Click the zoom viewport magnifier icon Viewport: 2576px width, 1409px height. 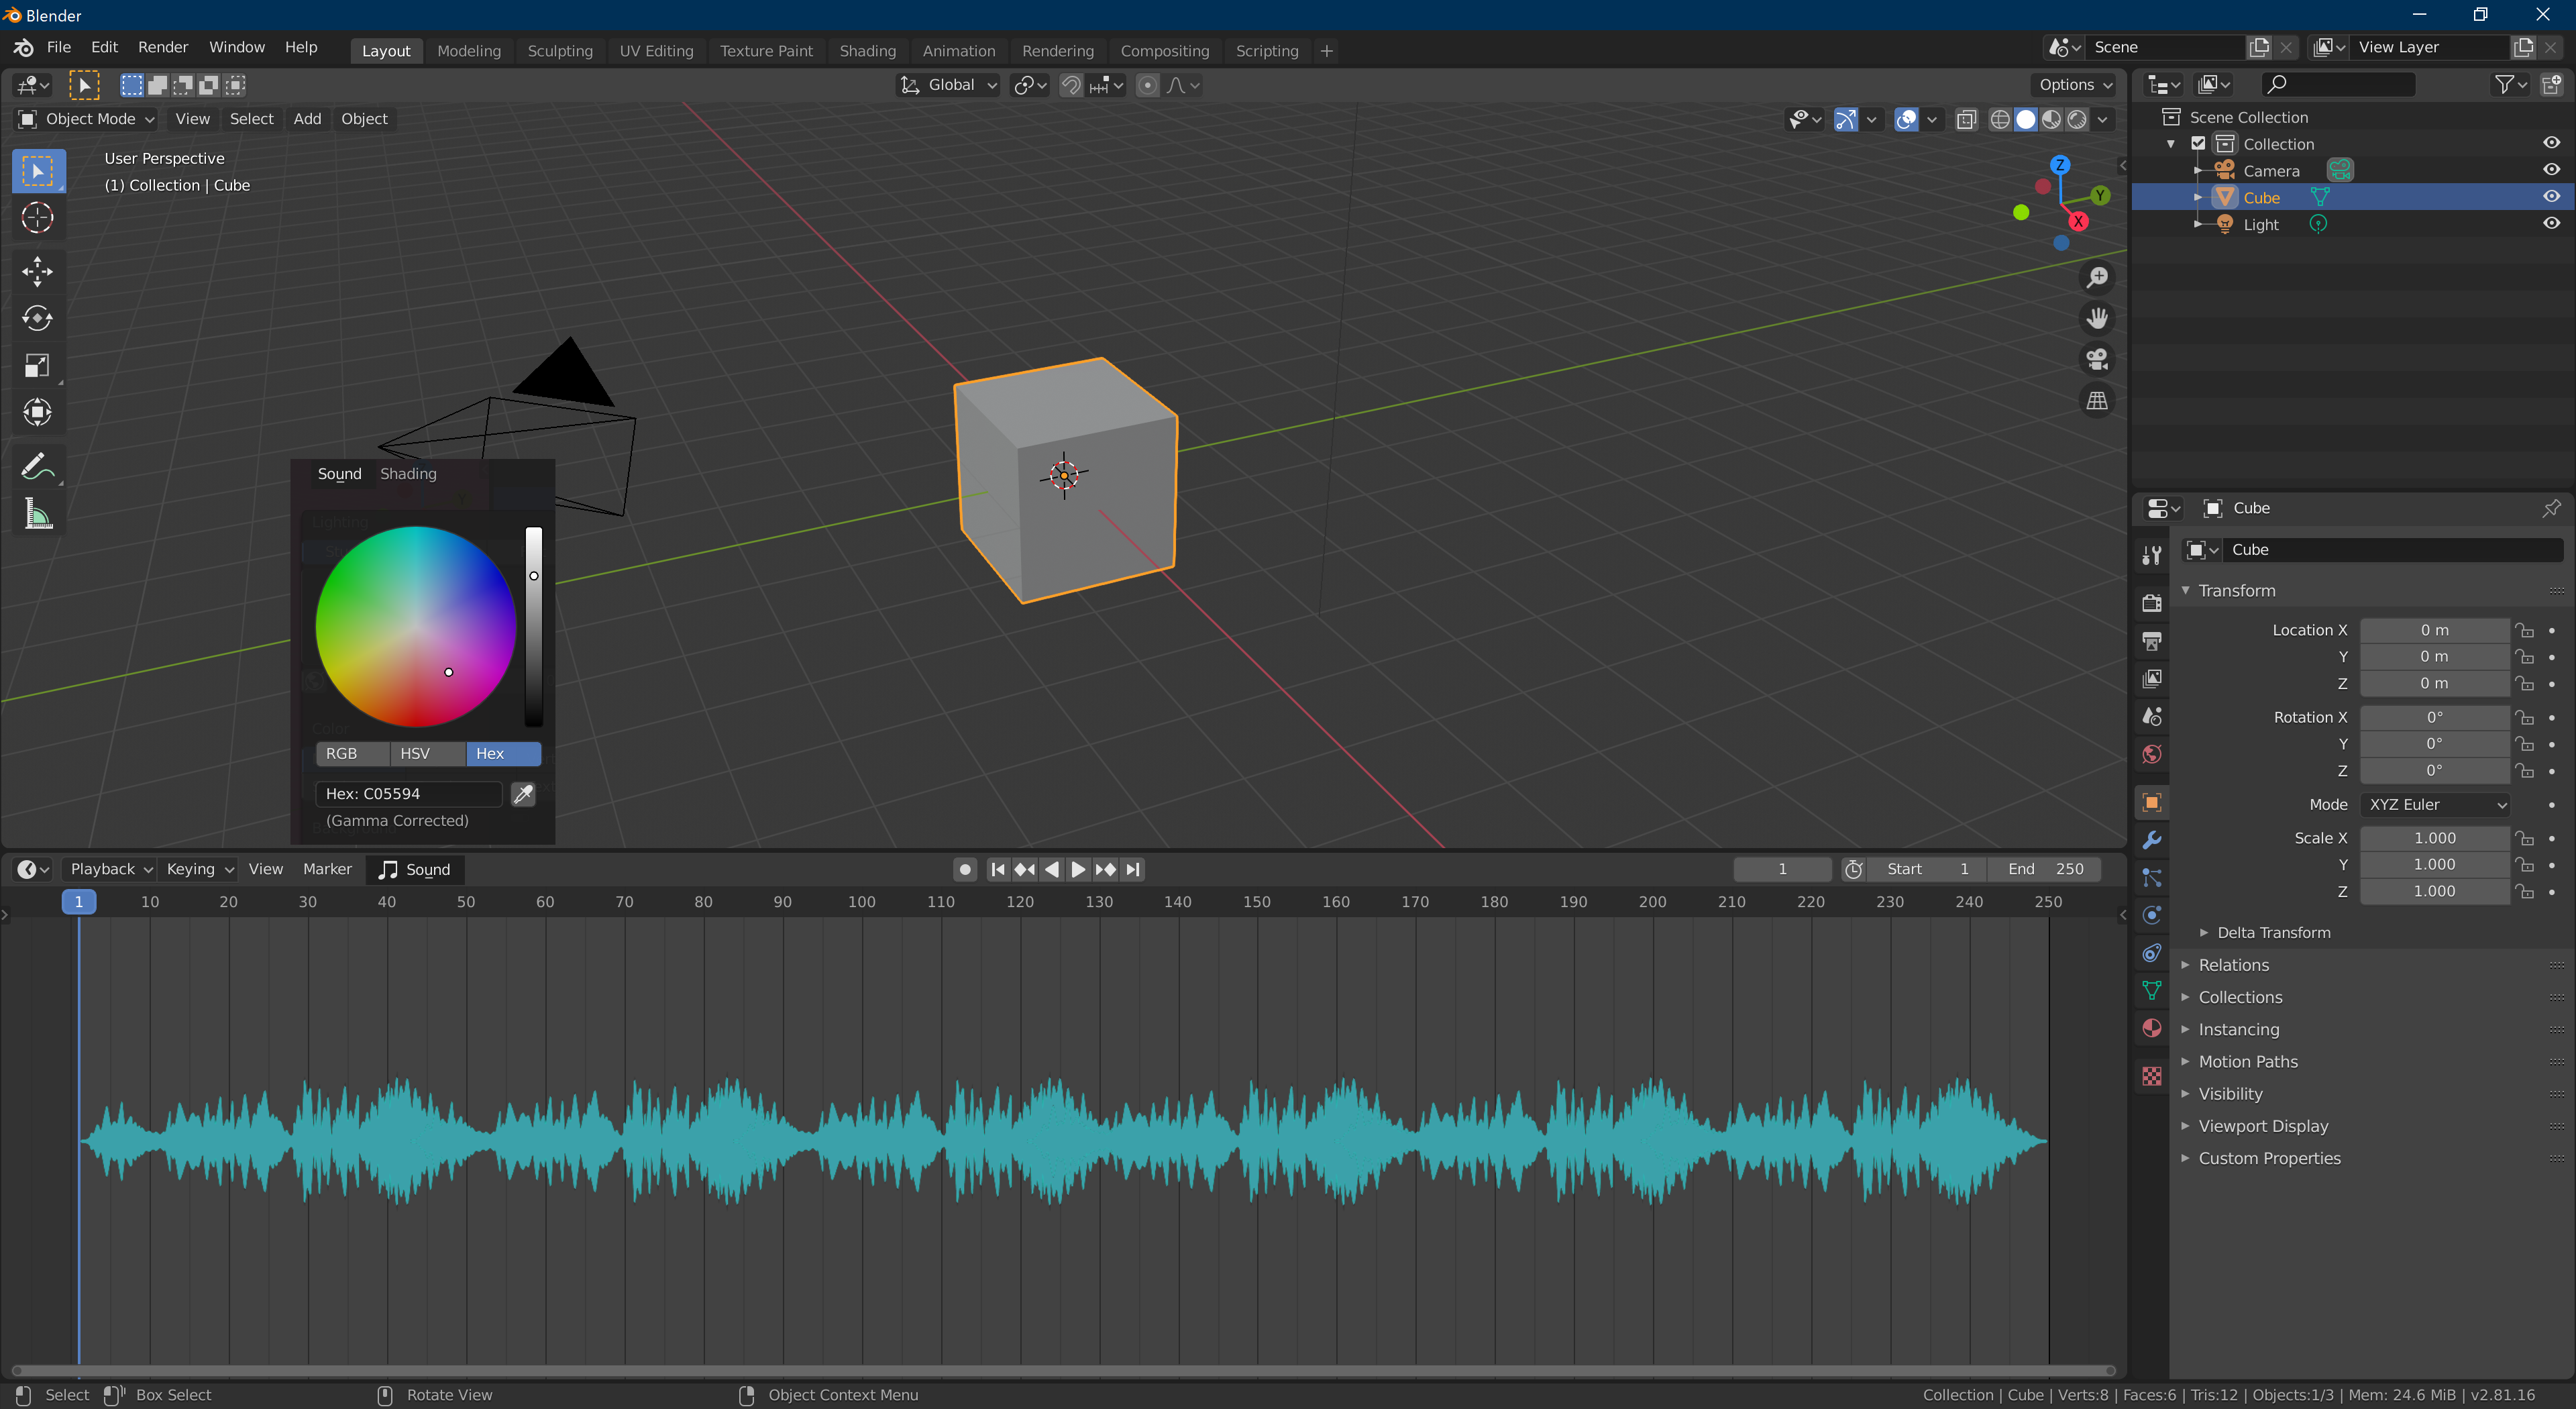click(2097, 277)
